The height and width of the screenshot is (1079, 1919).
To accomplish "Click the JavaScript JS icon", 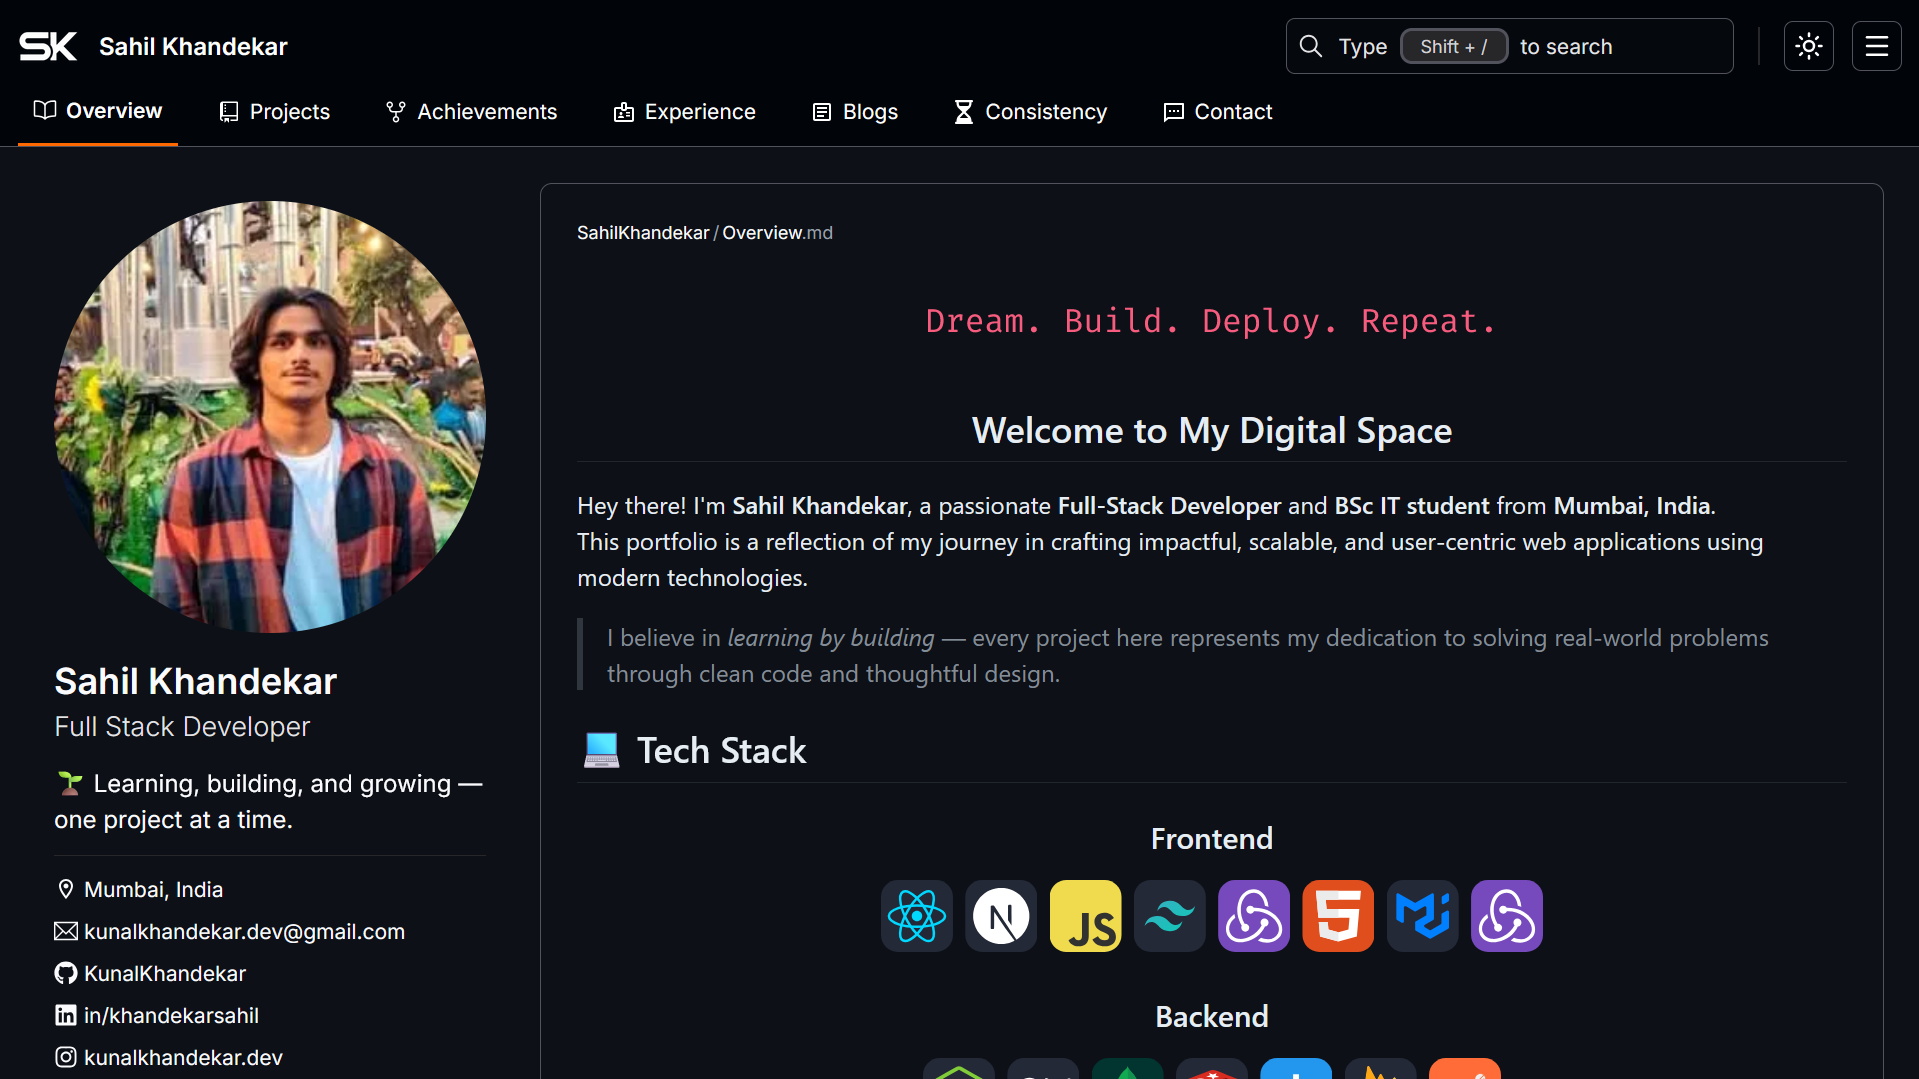I will [1085, 916].
